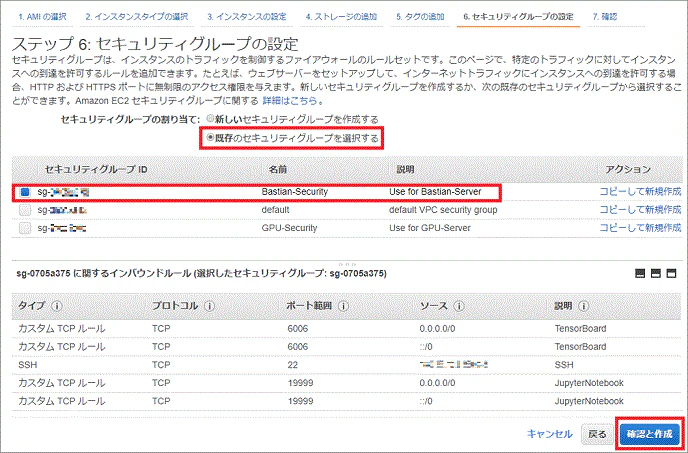Set inbound rules panel to half height with the middle layout icon

point(656,273)
